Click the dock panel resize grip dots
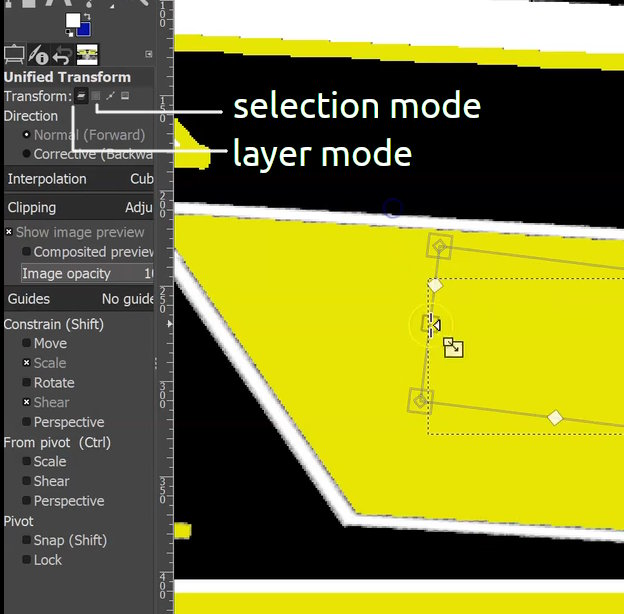This screenshot has height=614, width=624. 156,363
